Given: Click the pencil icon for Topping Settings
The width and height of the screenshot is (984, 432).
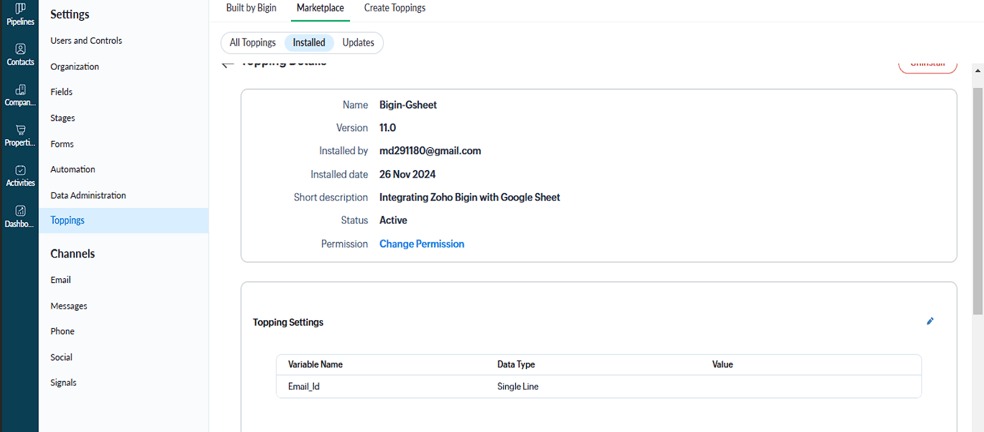Looking at the screenshot, I should (x=930, y=321).
